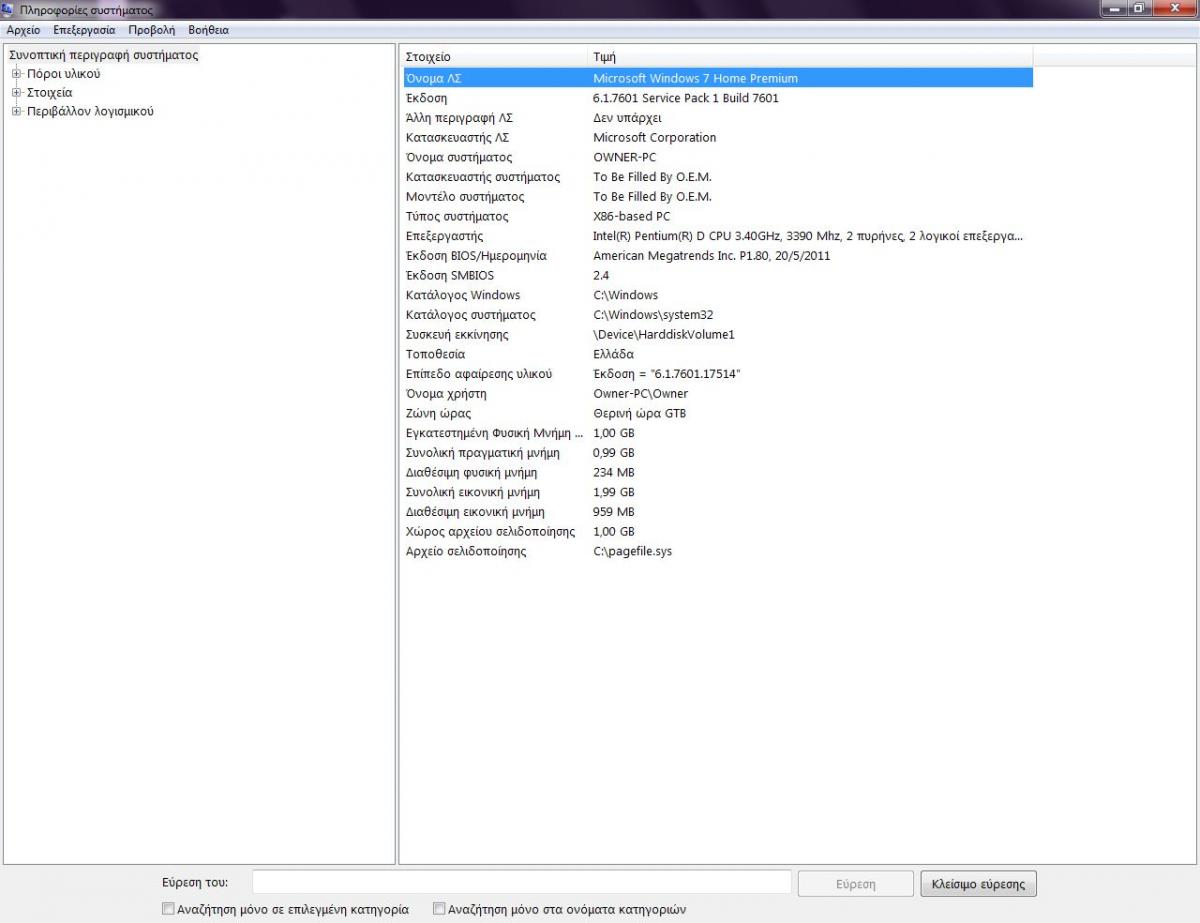Expand the Στοιχεία tree node
This screenshot has height=923, width=1200.
coord(16,93)
